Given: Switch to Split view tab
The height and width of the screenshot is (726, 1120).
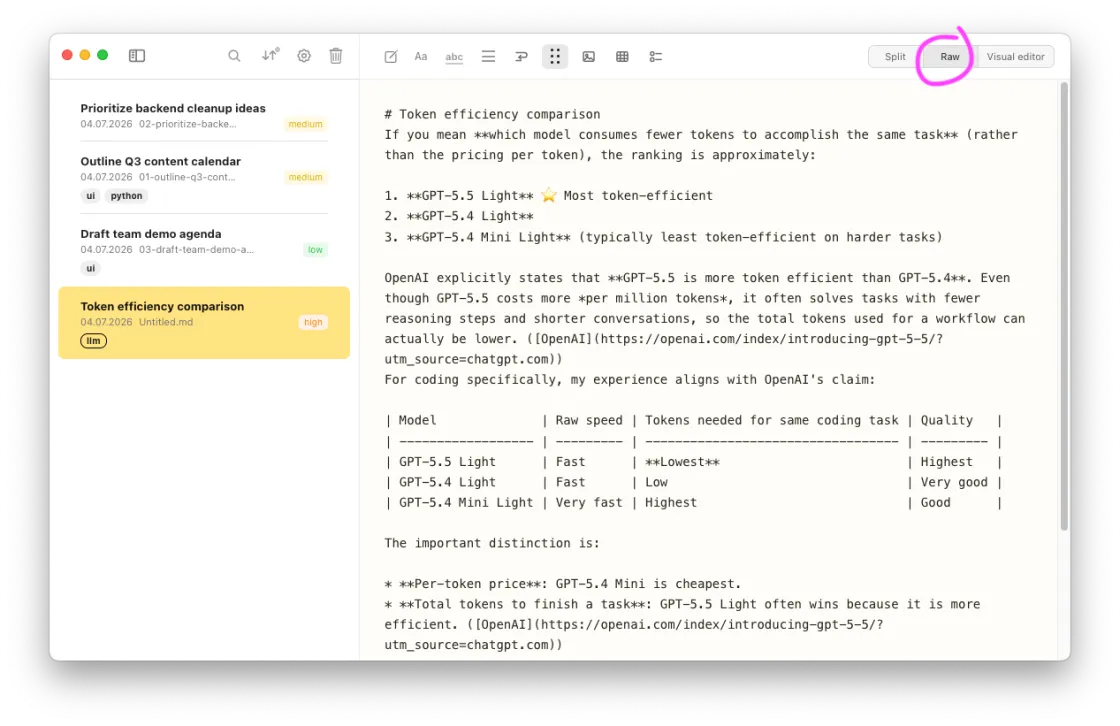Looking at the screenshot, I should [895, 56].
